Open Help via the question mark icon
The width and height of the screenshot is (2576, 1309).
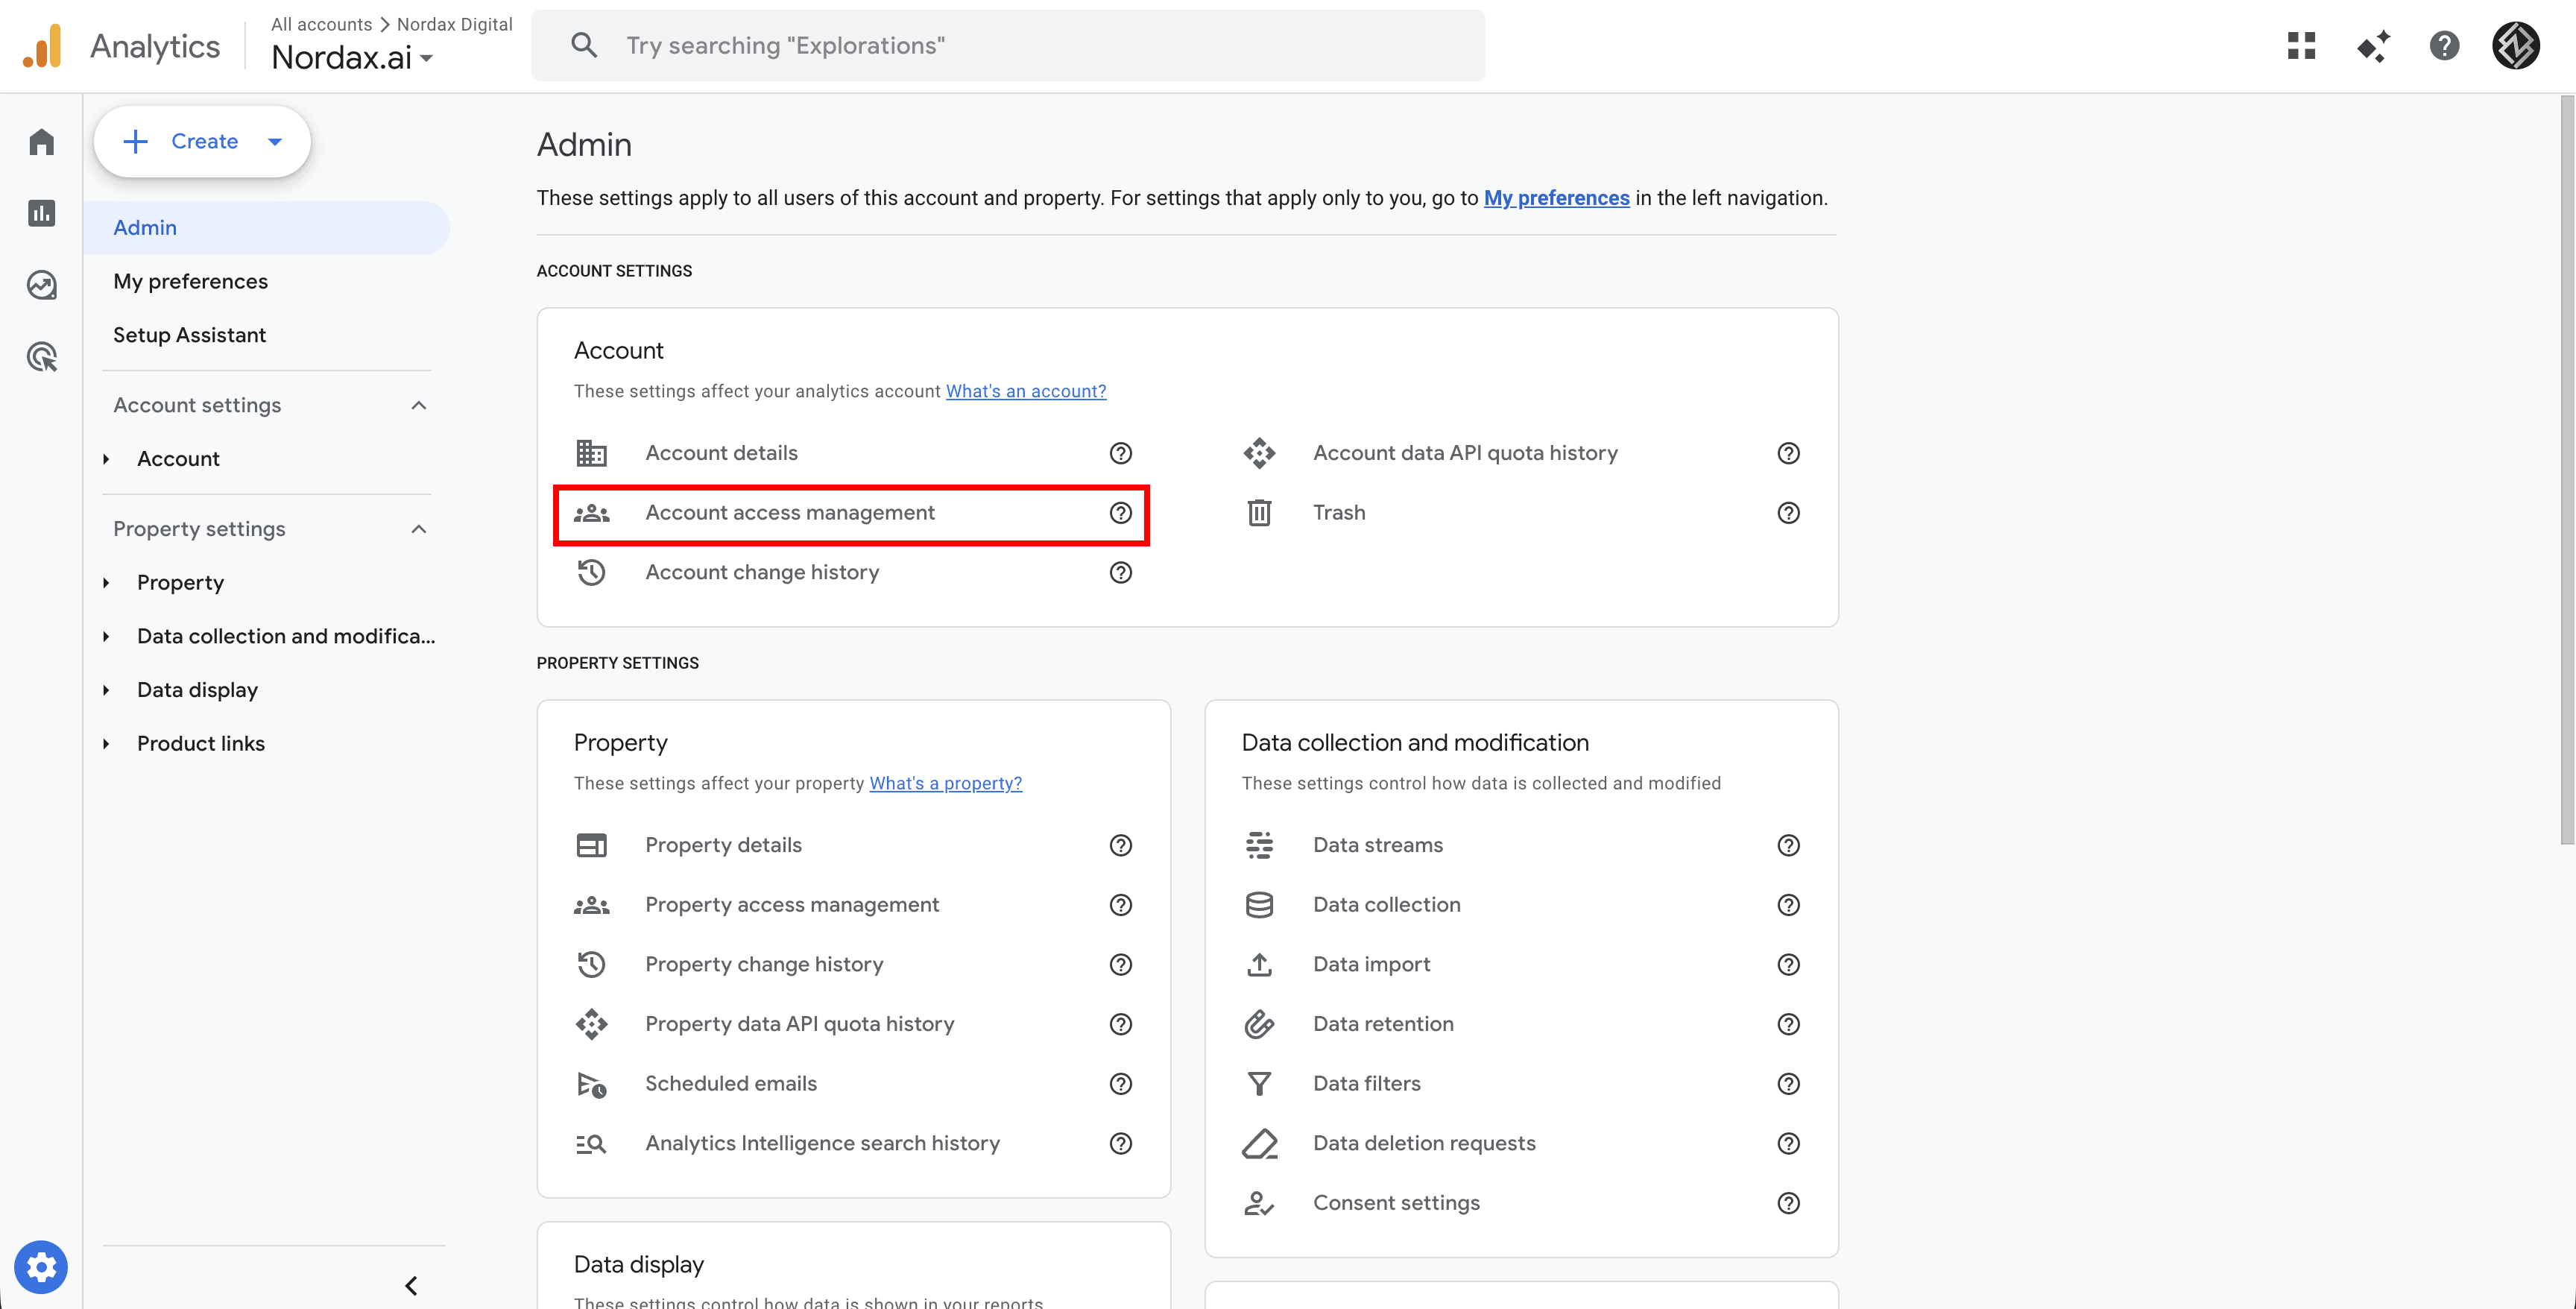click(2444, 45)
